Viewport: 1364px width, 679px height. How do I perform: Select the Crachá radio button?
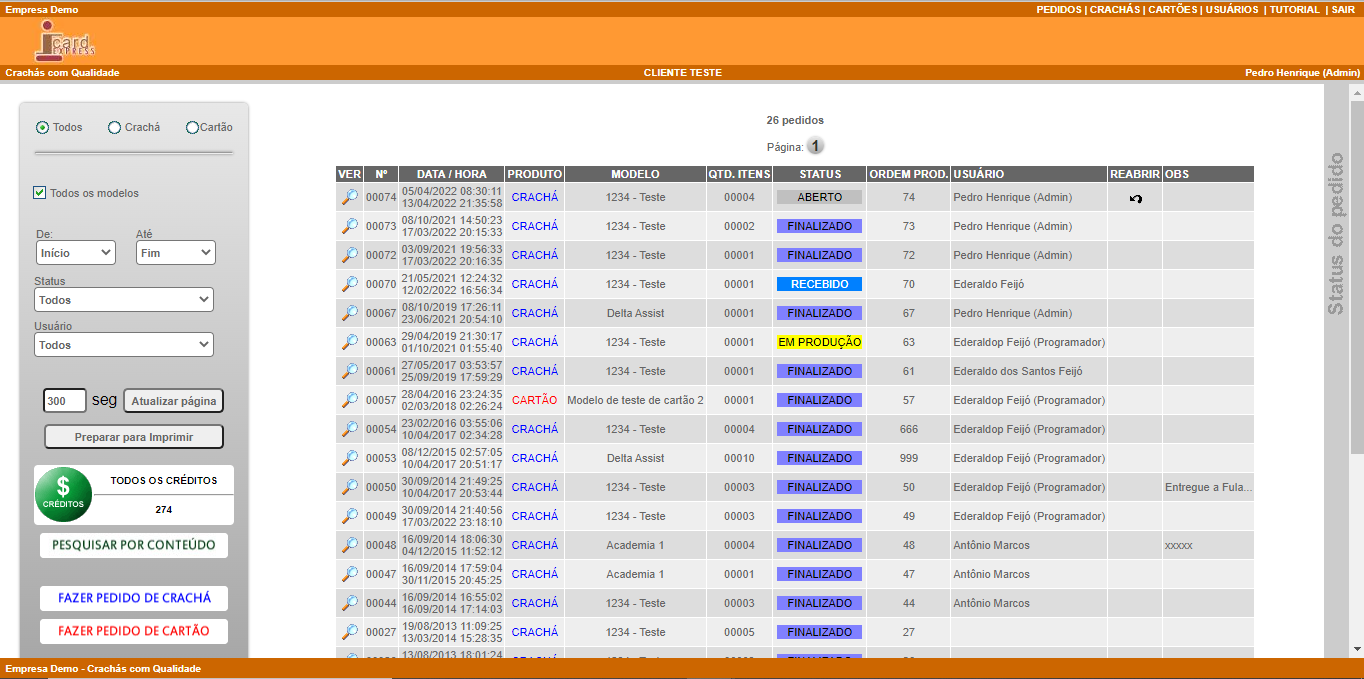coord(115,128)
